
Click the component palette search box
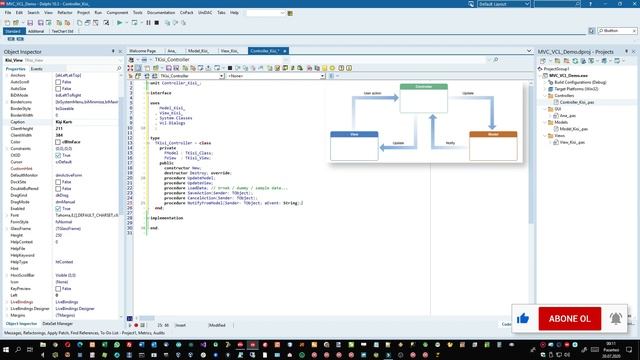[x=617, y=31]
